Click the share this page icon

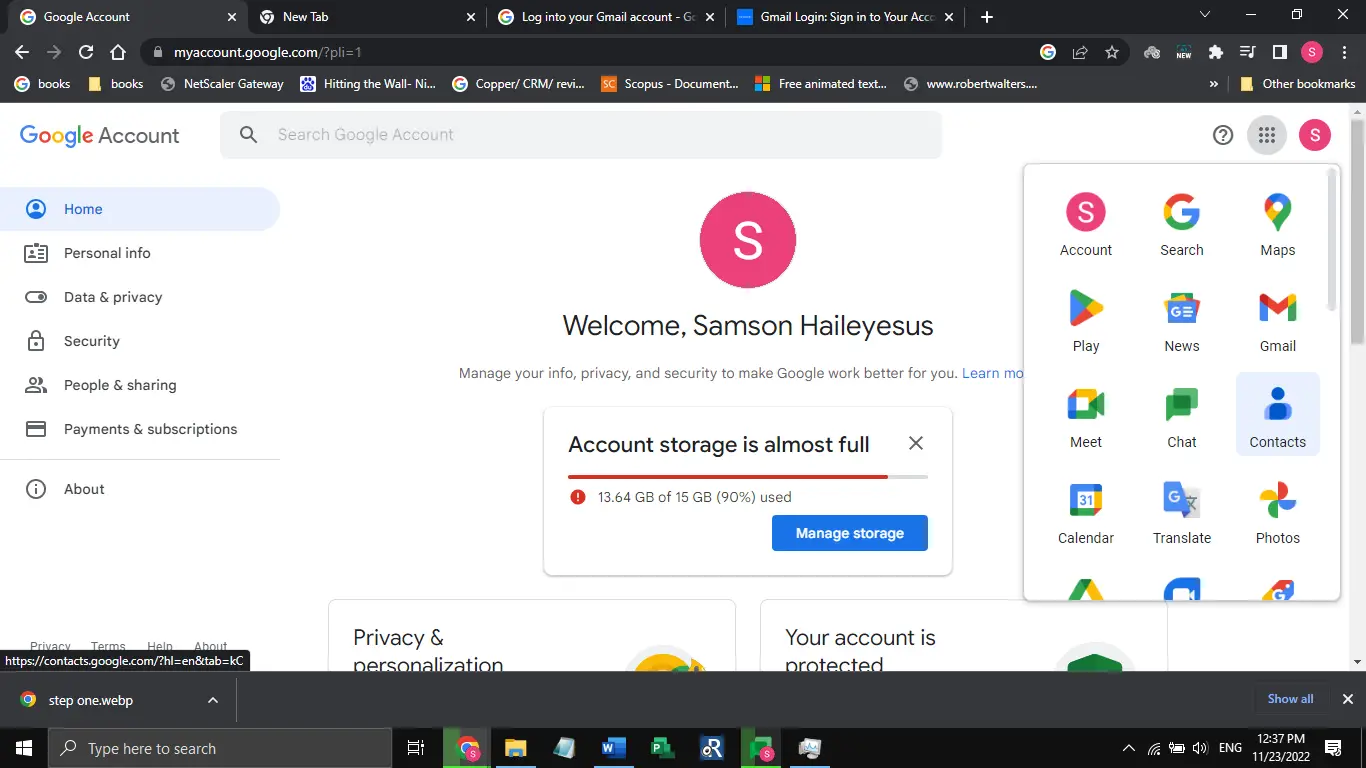(x=1080, y=52)
